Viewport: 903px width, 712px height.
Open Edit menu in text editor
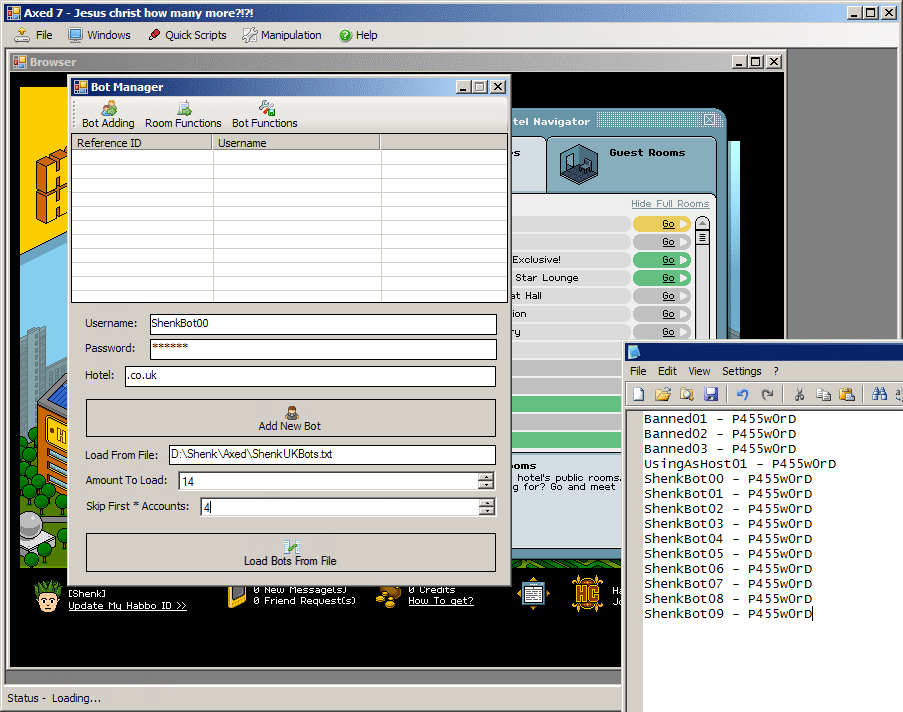coord(667,372)
